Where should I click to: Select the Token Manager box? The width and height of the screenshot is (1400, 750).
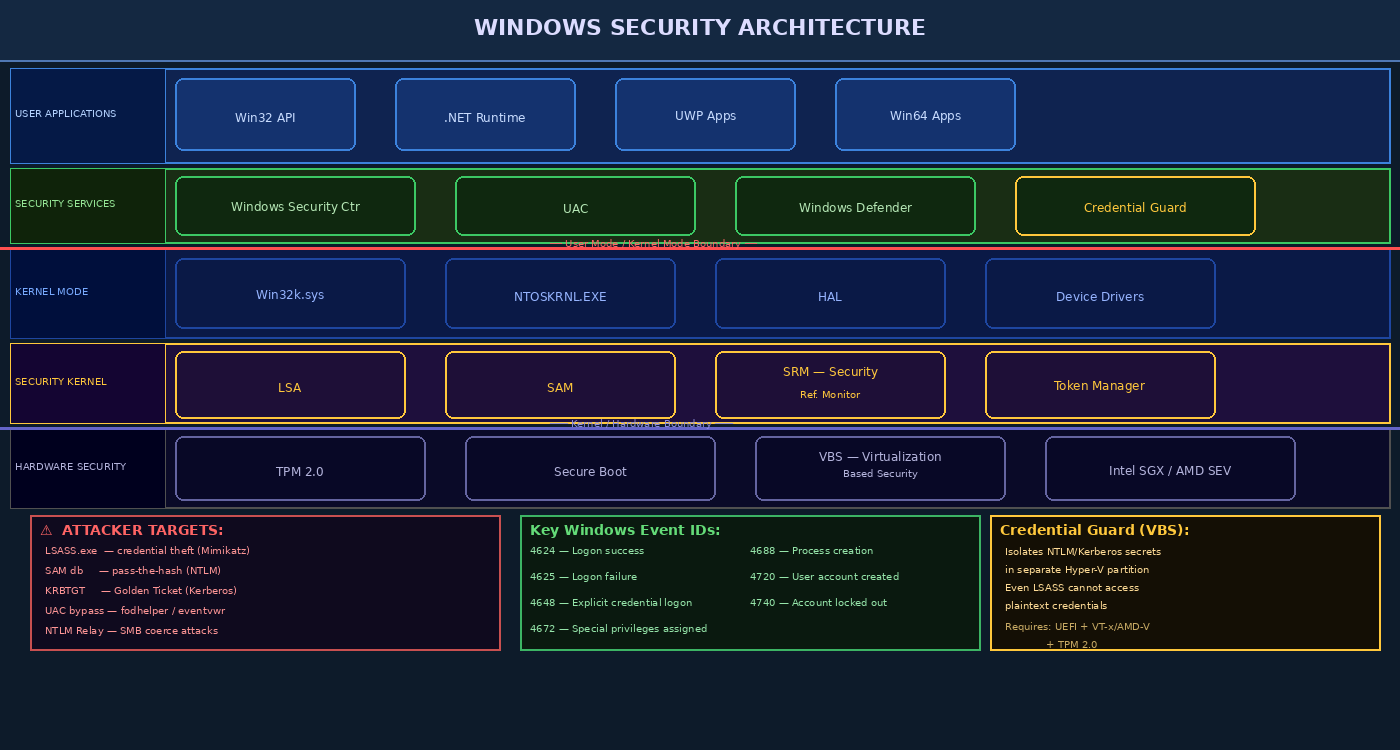tap(1100, 385)
